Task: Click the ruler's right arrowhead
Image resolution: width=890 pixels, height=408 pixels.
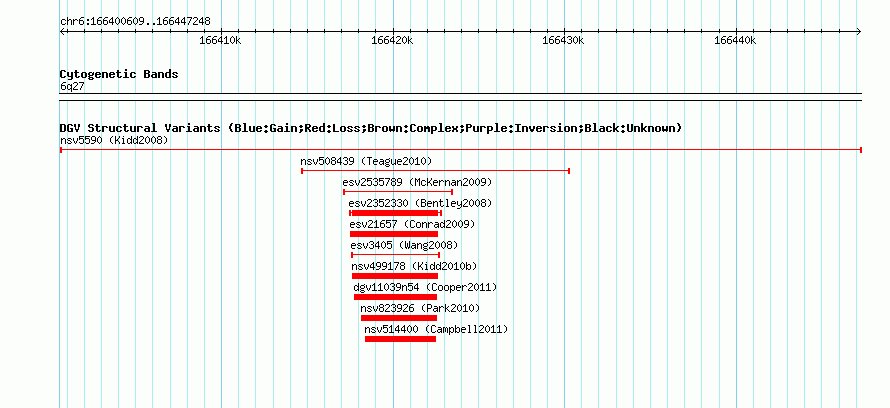Action: pos(859,31)
